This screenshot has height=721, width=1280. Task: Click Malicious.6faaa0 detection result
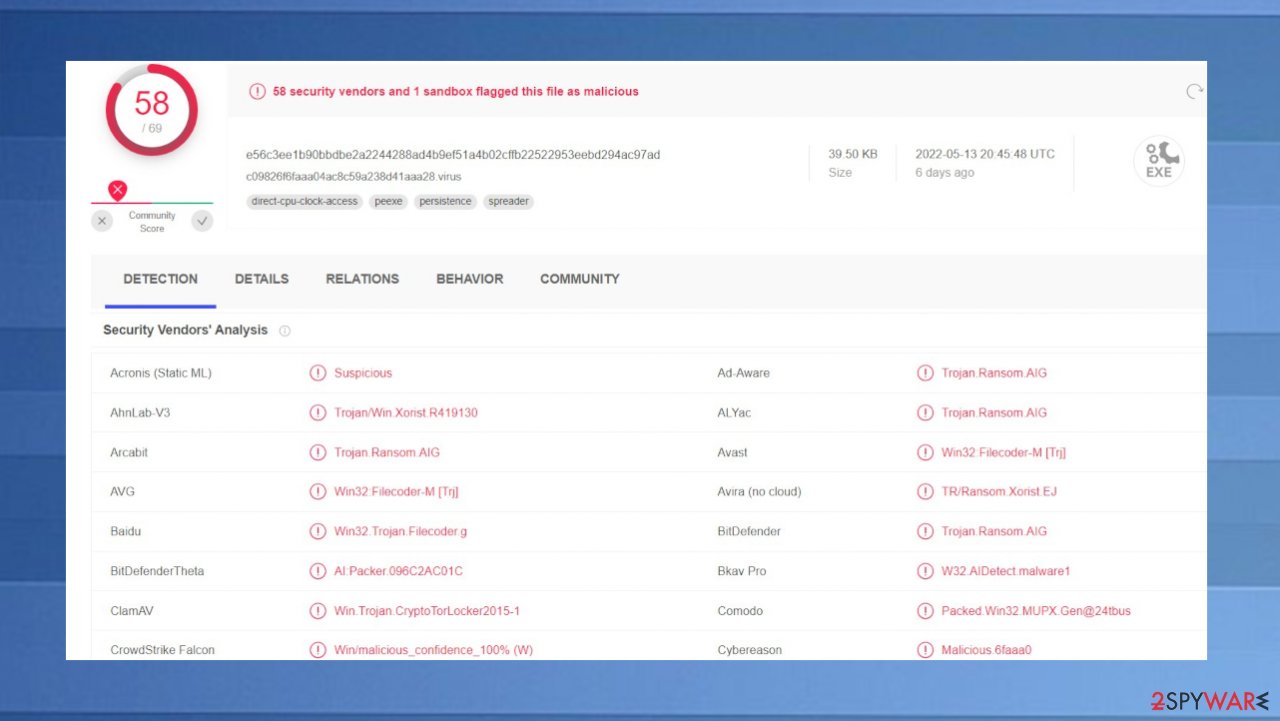(x=986, y=650)
